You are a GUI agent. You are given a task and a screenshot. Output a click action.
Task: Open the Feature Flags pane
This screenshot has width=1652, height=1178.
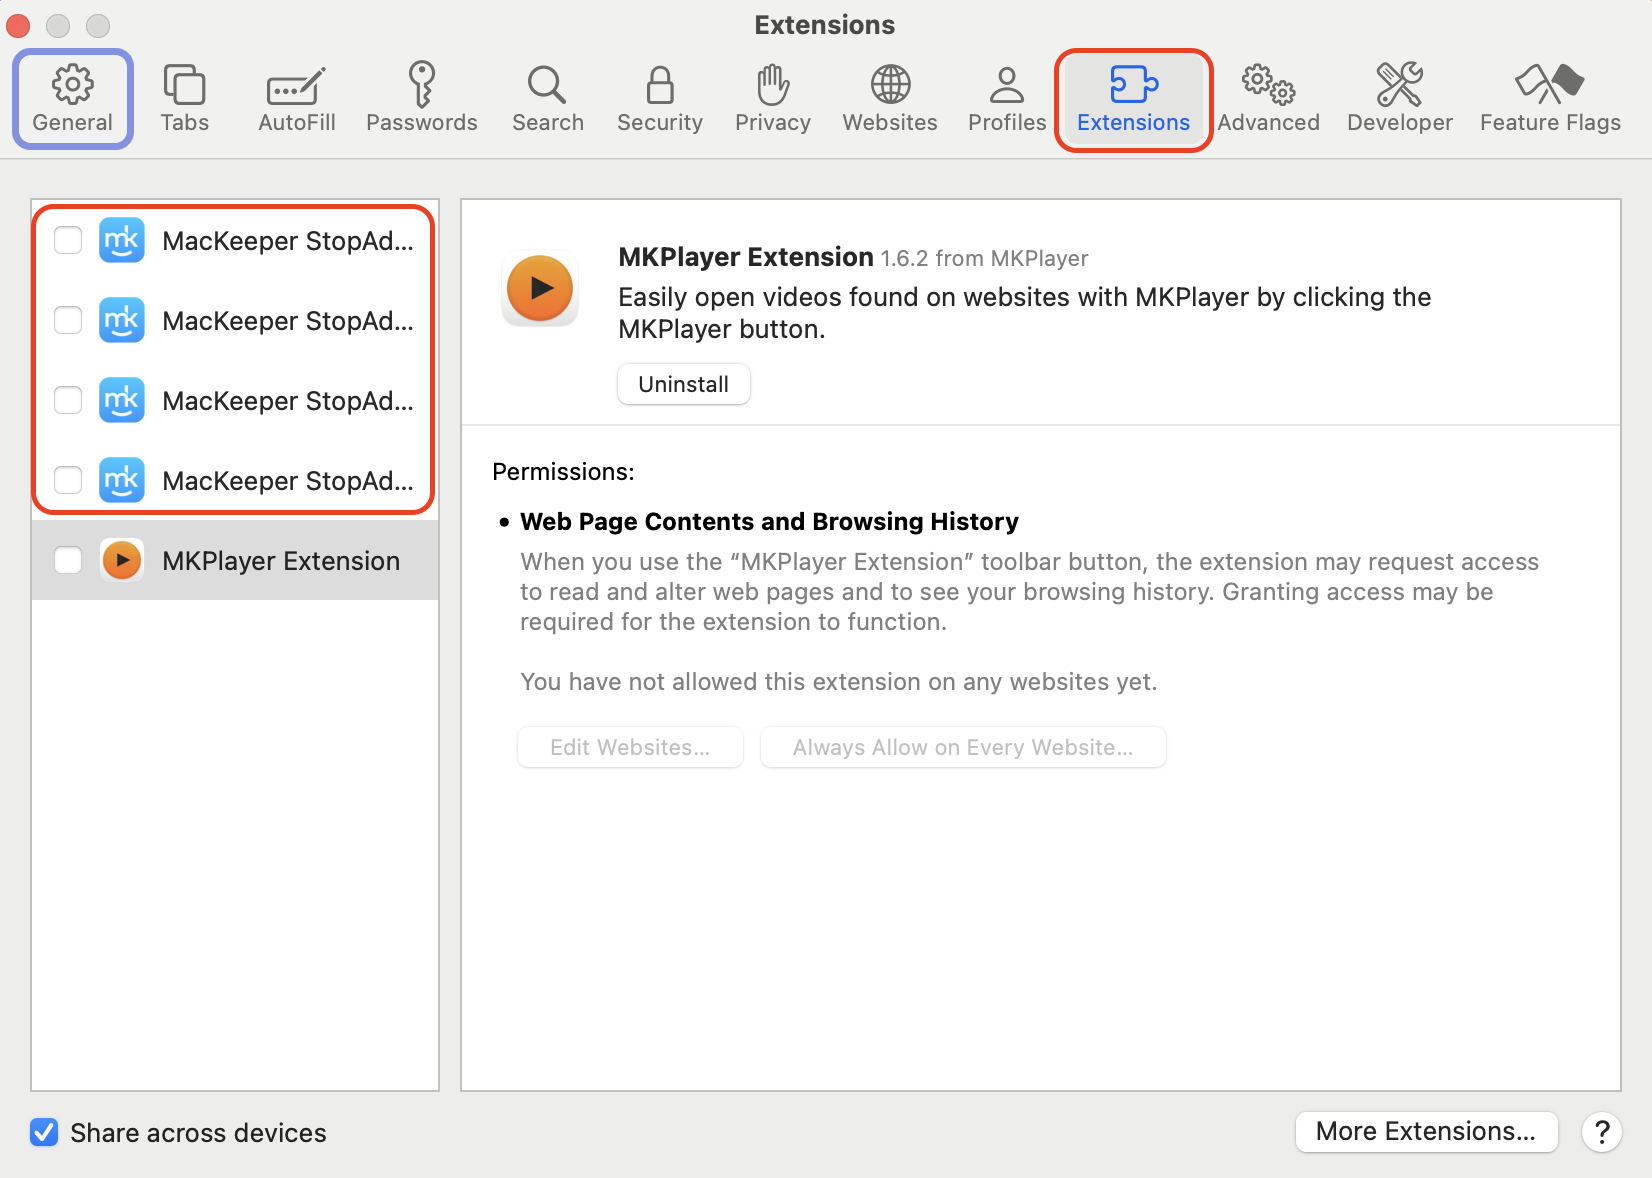[1551, 99]
